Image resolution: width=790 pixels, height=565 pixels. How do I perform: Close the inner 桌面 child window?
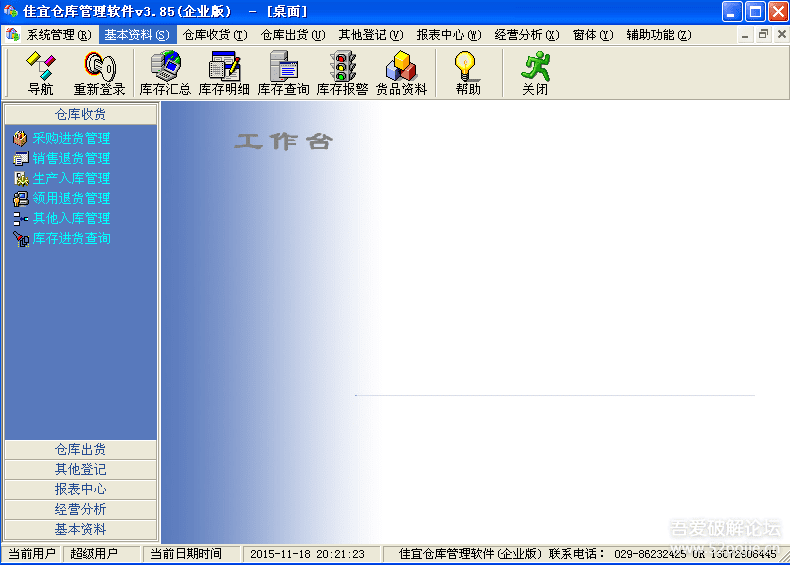pyautogui.click(x=781, y=35)
